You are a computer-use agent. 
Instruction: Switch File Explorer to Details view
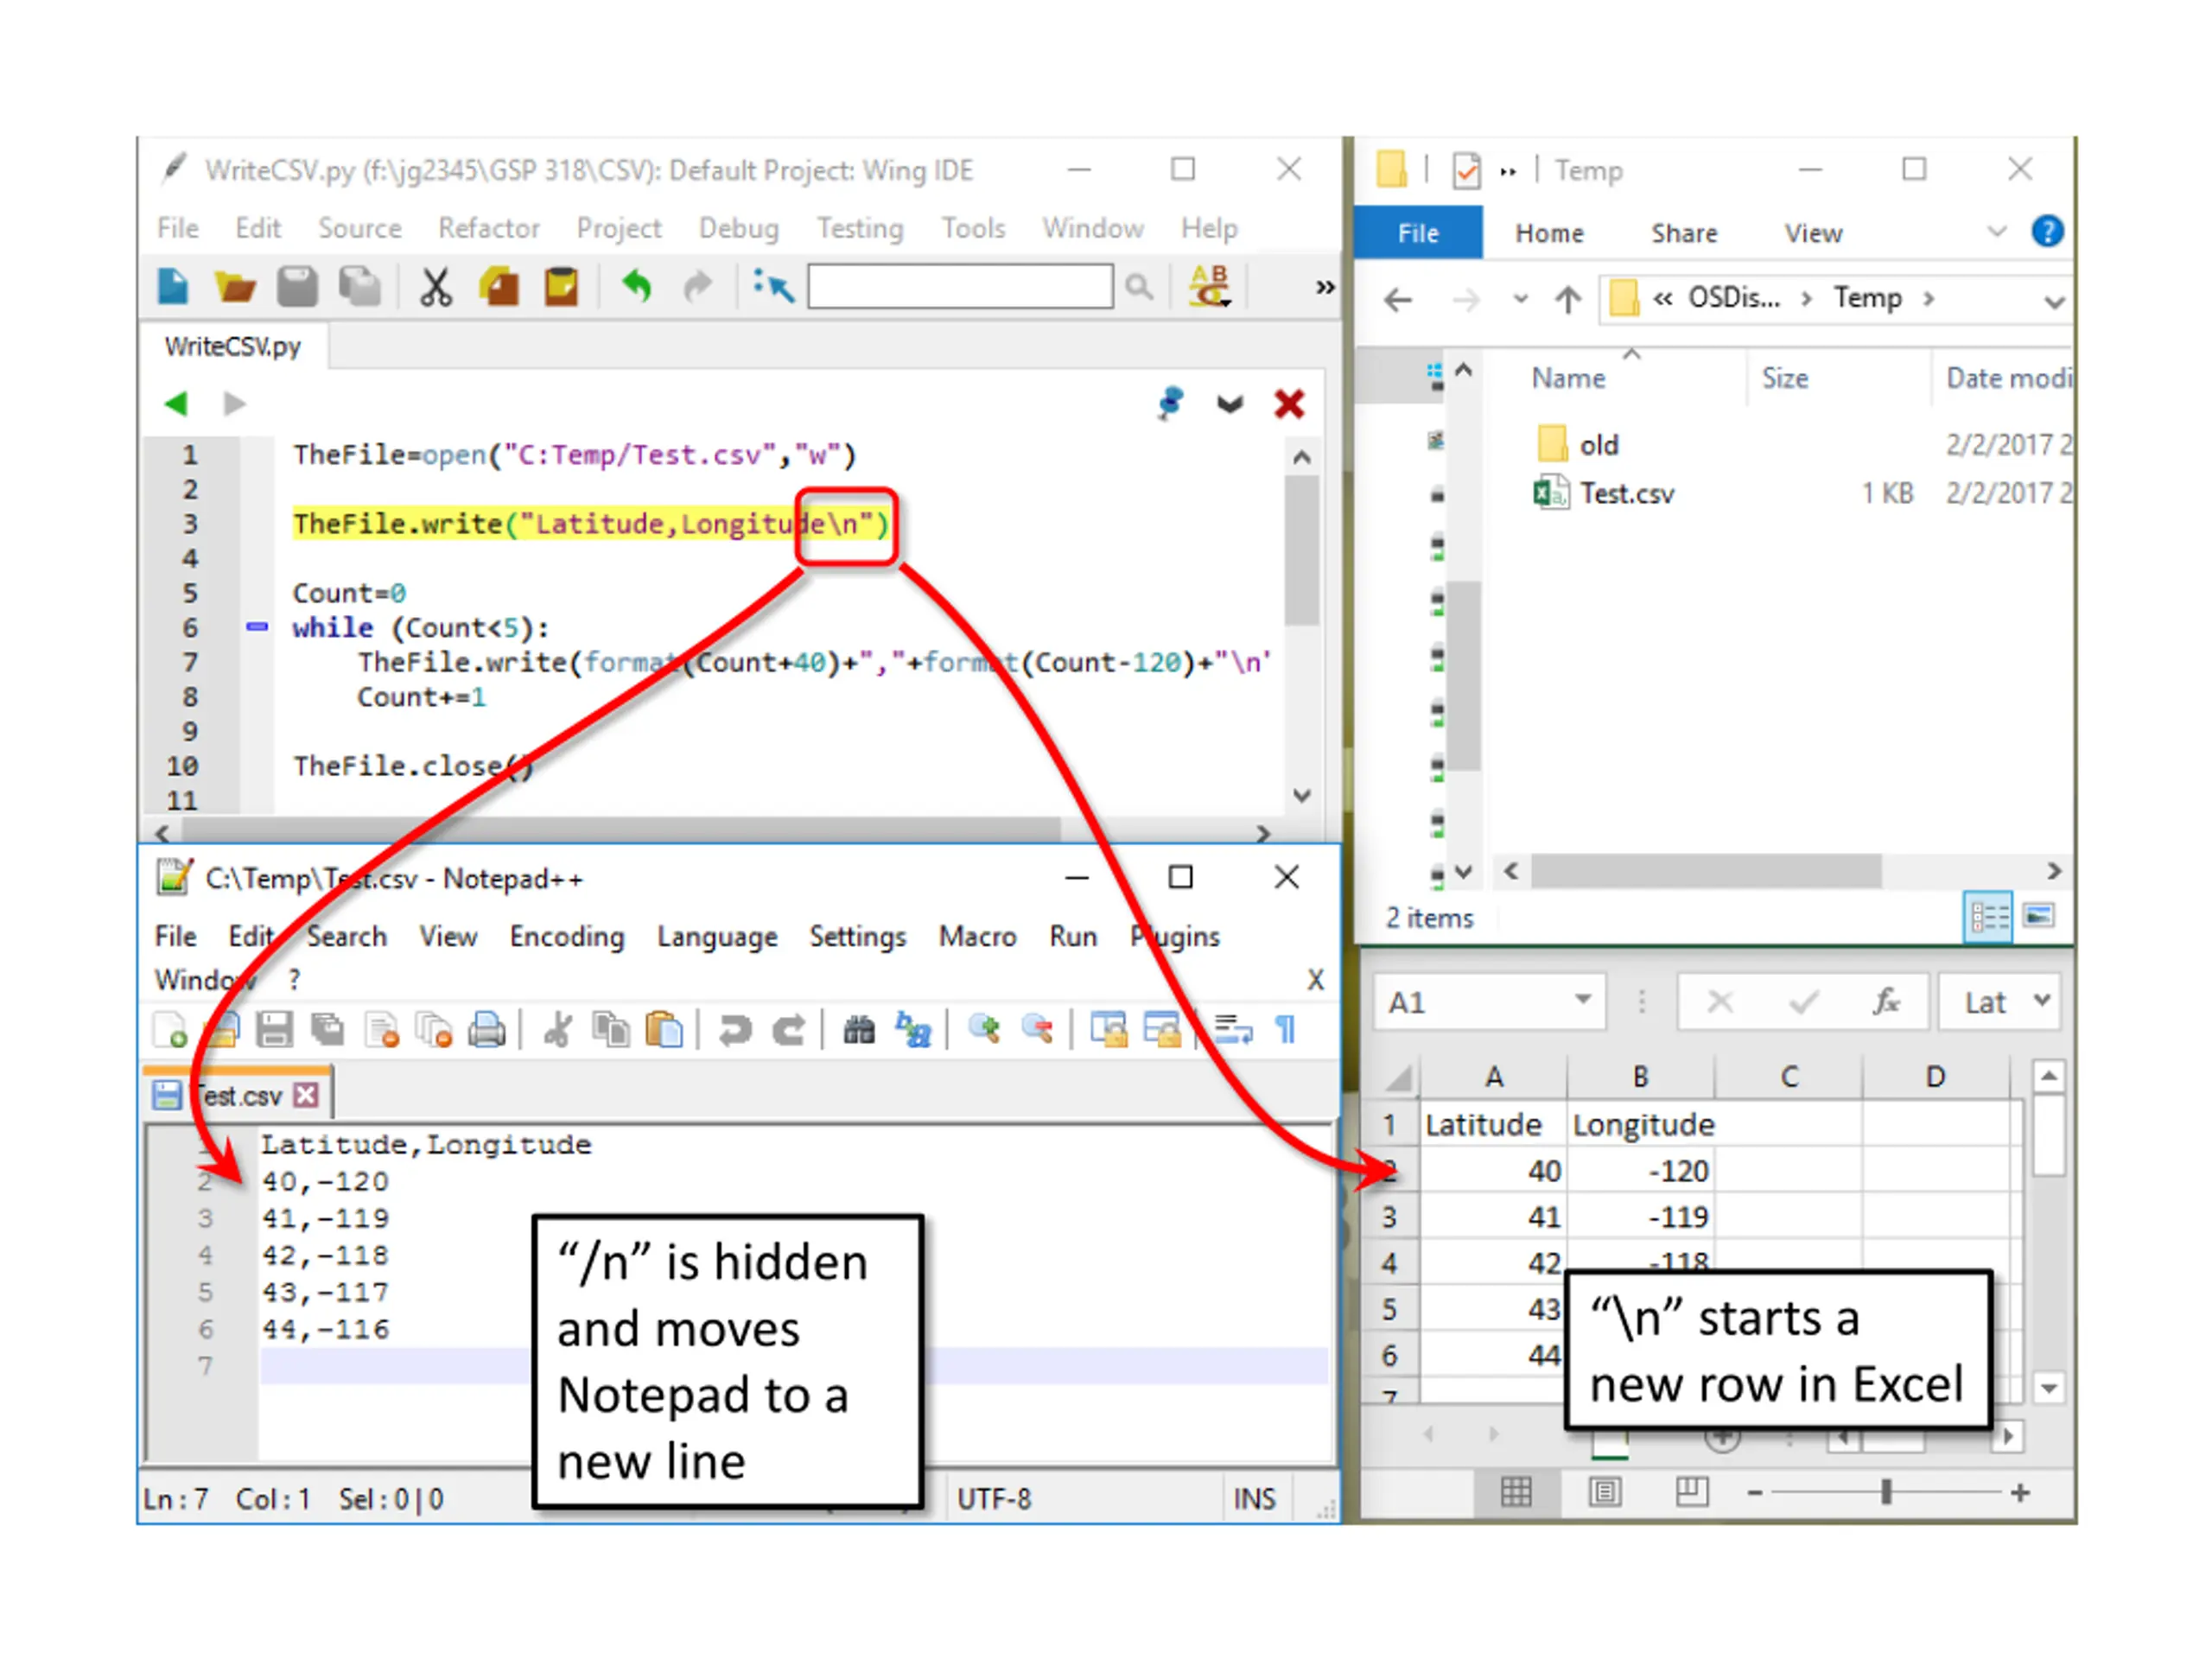[1989, 916]
